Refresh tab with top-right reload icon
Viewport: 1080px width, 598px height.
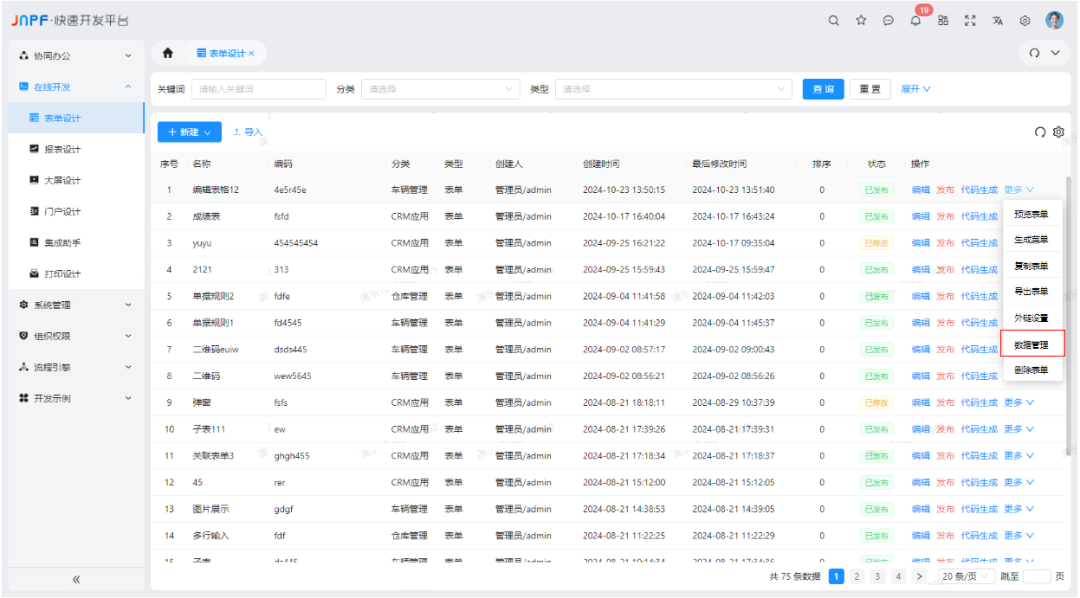[x=1035, y=53]
